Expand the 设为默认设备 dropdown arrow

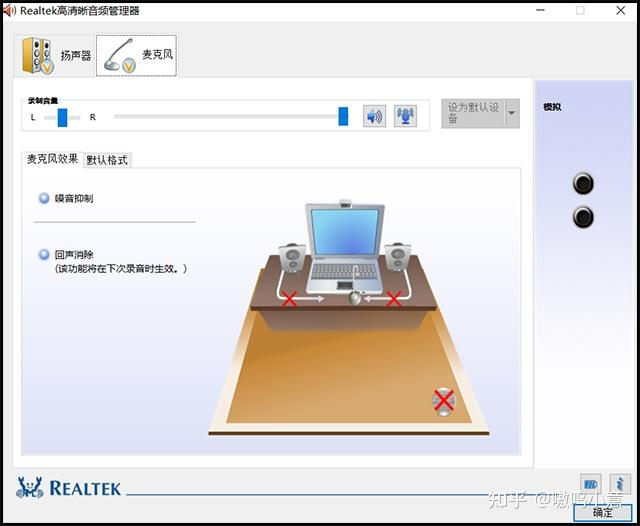(512, 113)
